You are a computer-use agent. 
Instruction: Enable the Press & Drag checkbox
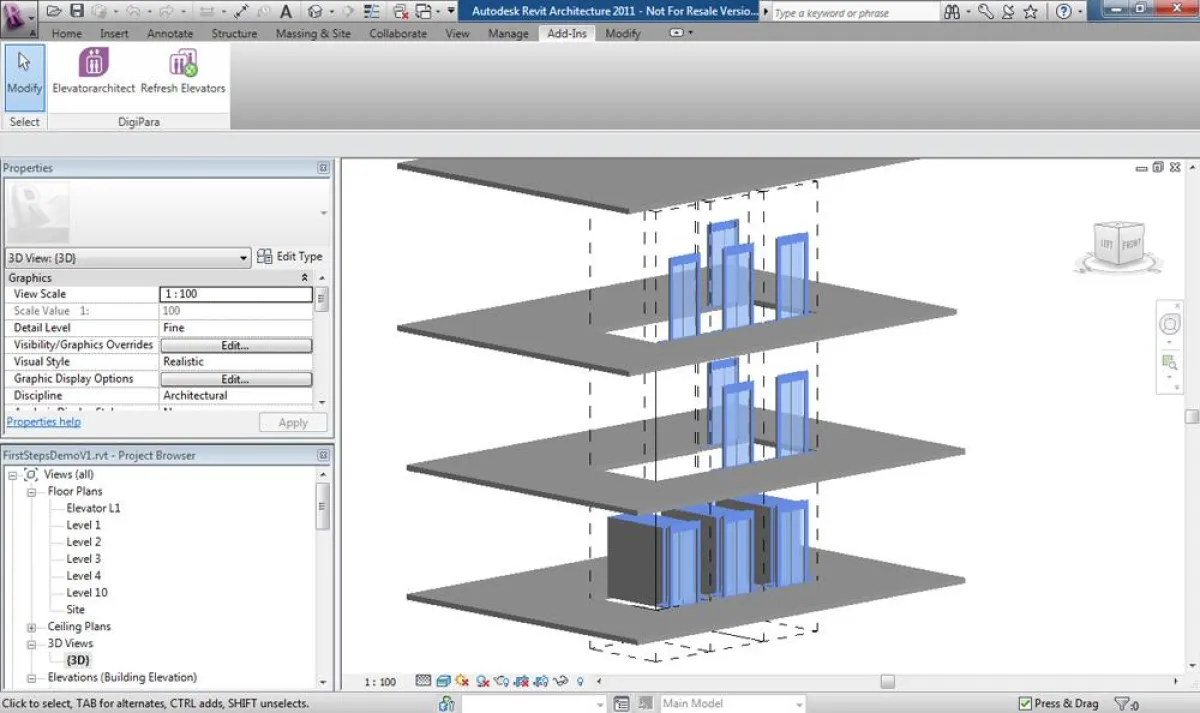(x=1027, y=703)
